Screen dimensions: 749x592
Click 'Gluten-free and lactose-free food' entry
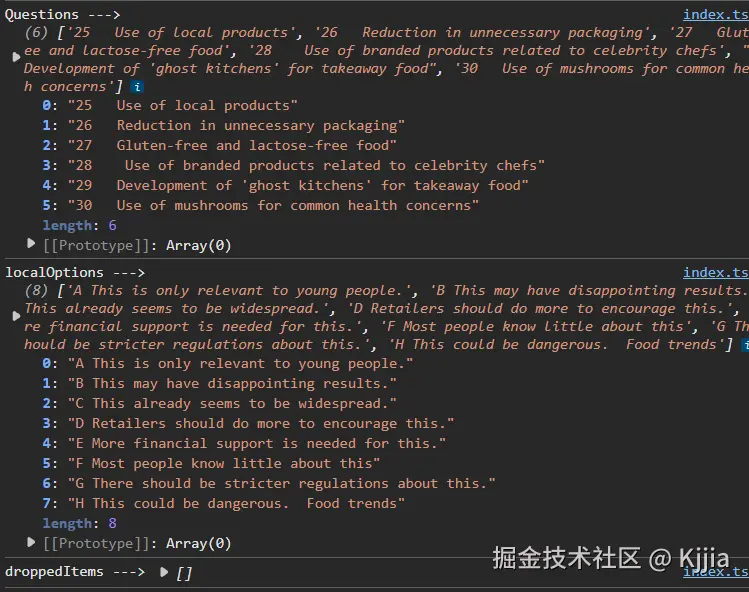[232, 145]
